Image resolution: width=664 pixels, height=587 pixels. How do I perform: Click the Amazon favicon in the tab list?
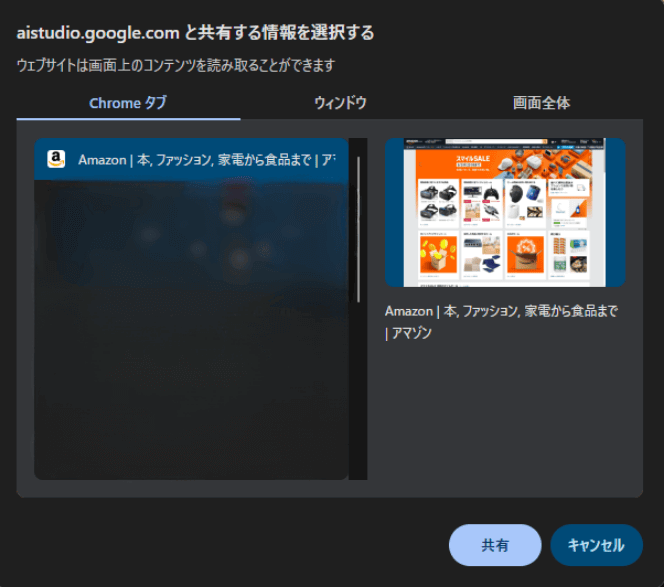[x=56, y=160]
